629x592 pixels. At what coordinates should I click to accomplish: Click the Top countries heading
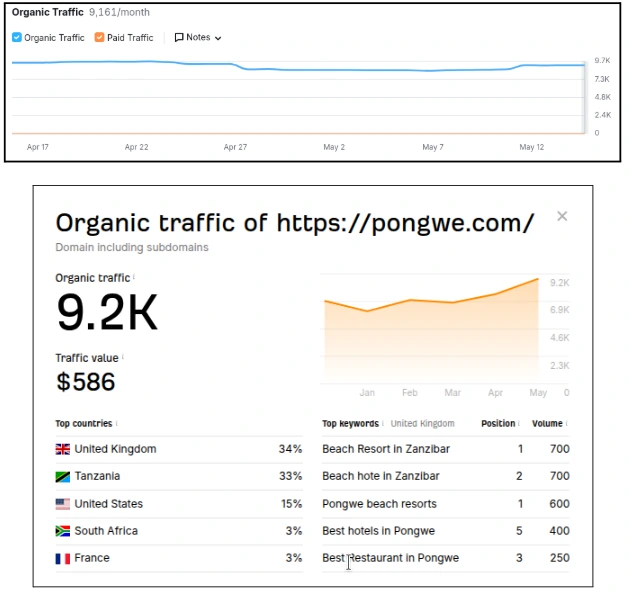(x=83, y=424)
